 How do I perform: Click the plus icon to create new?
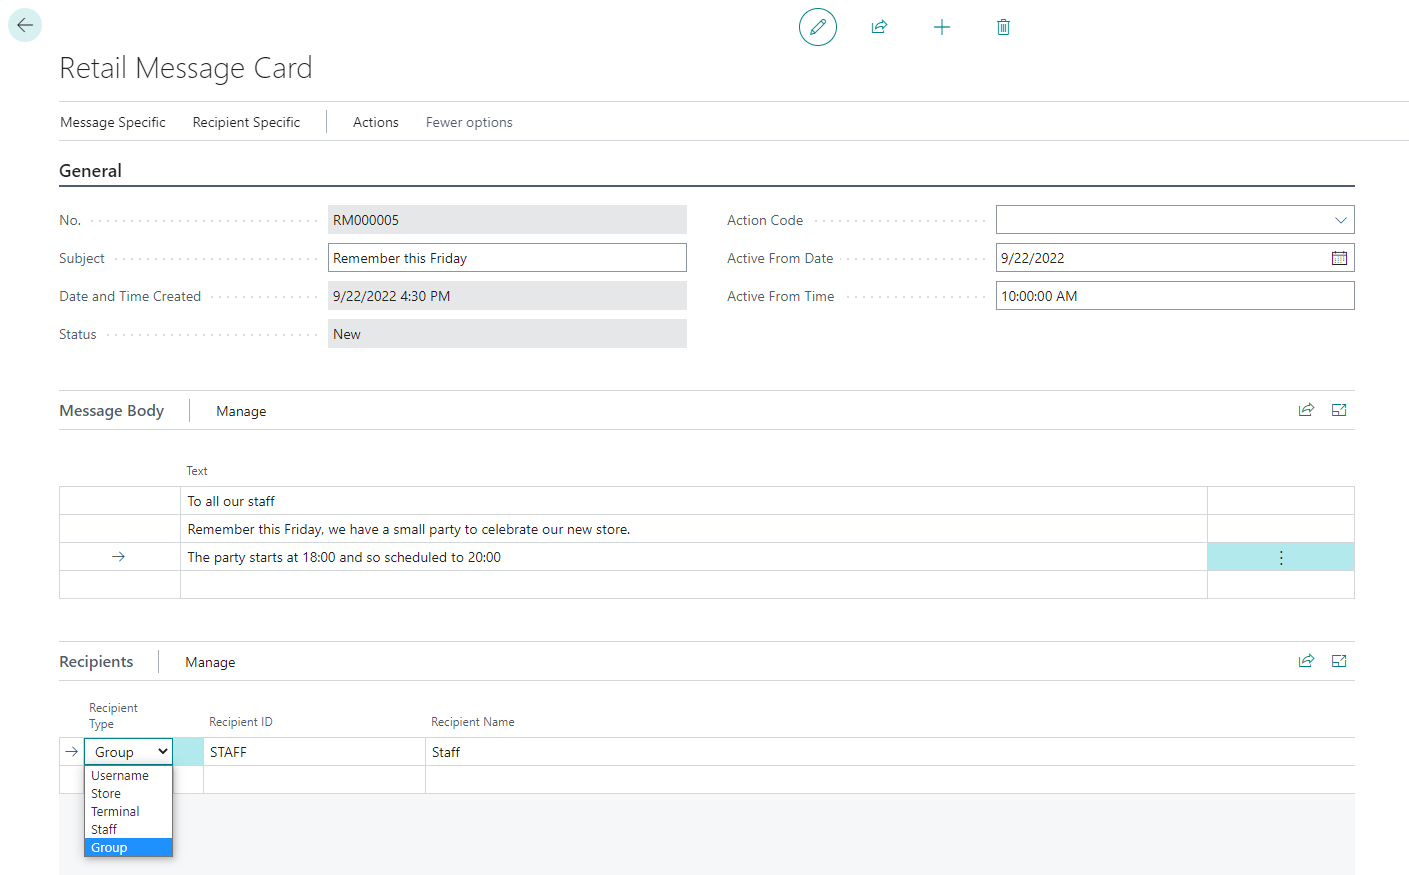pos(941,27)
